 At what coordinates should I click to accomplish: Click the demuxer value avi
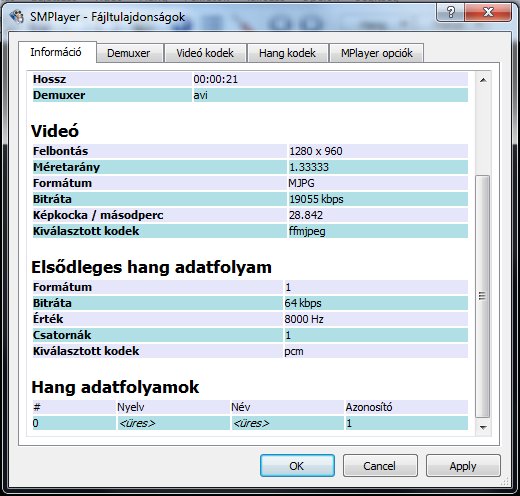201,95
